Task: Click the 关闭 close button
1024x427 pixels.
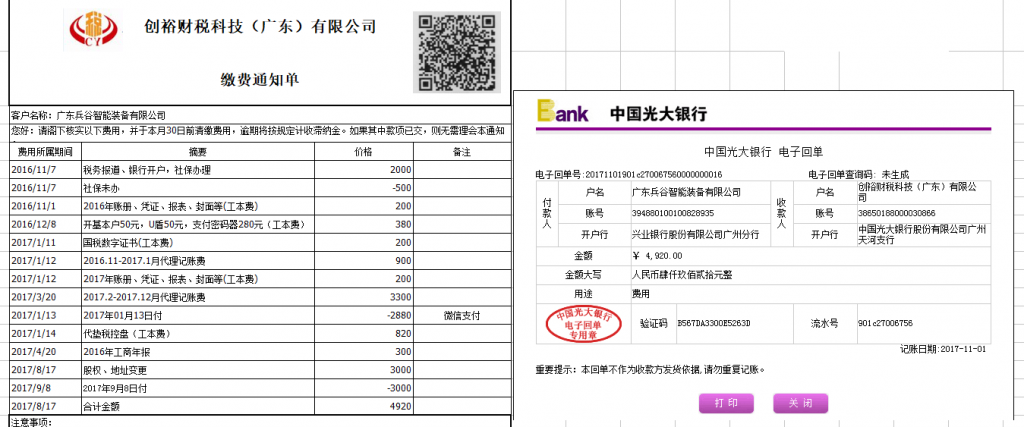Action: coord(801,403)
